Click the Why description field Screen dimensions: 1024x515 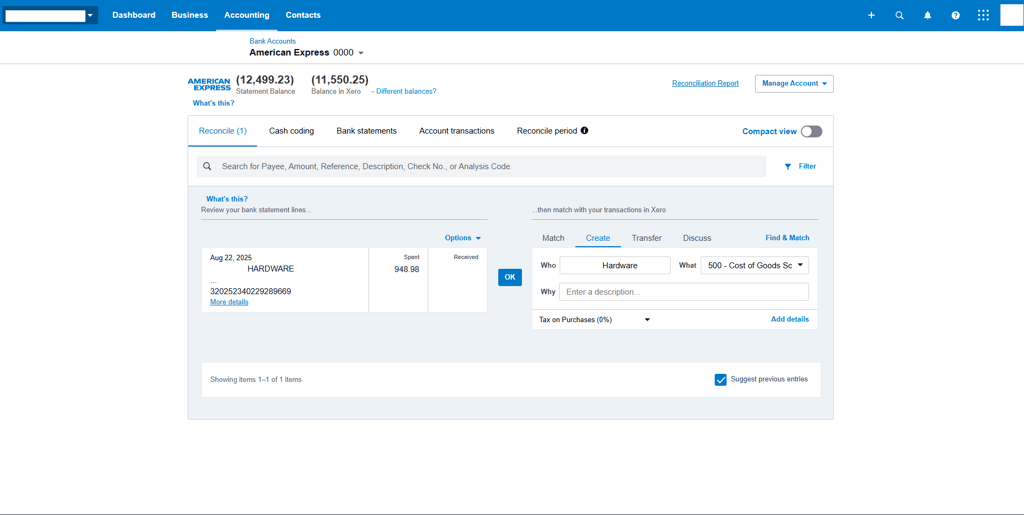point(684,292)
